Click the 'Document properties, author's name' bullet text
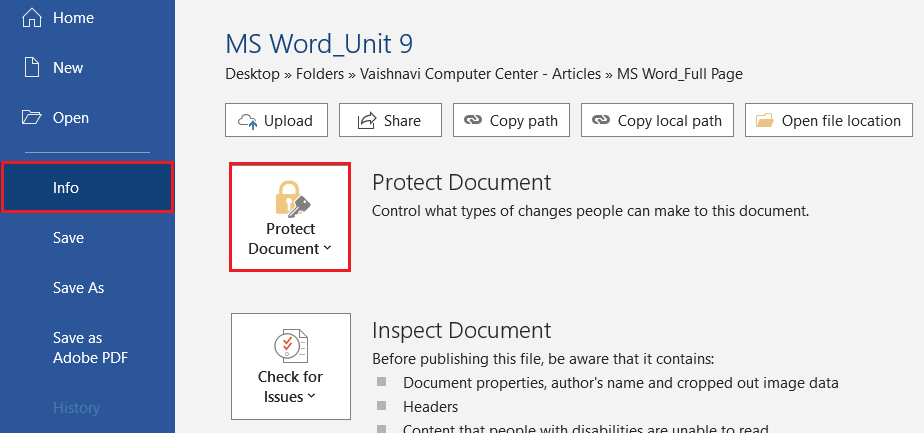 coord(621,383)
